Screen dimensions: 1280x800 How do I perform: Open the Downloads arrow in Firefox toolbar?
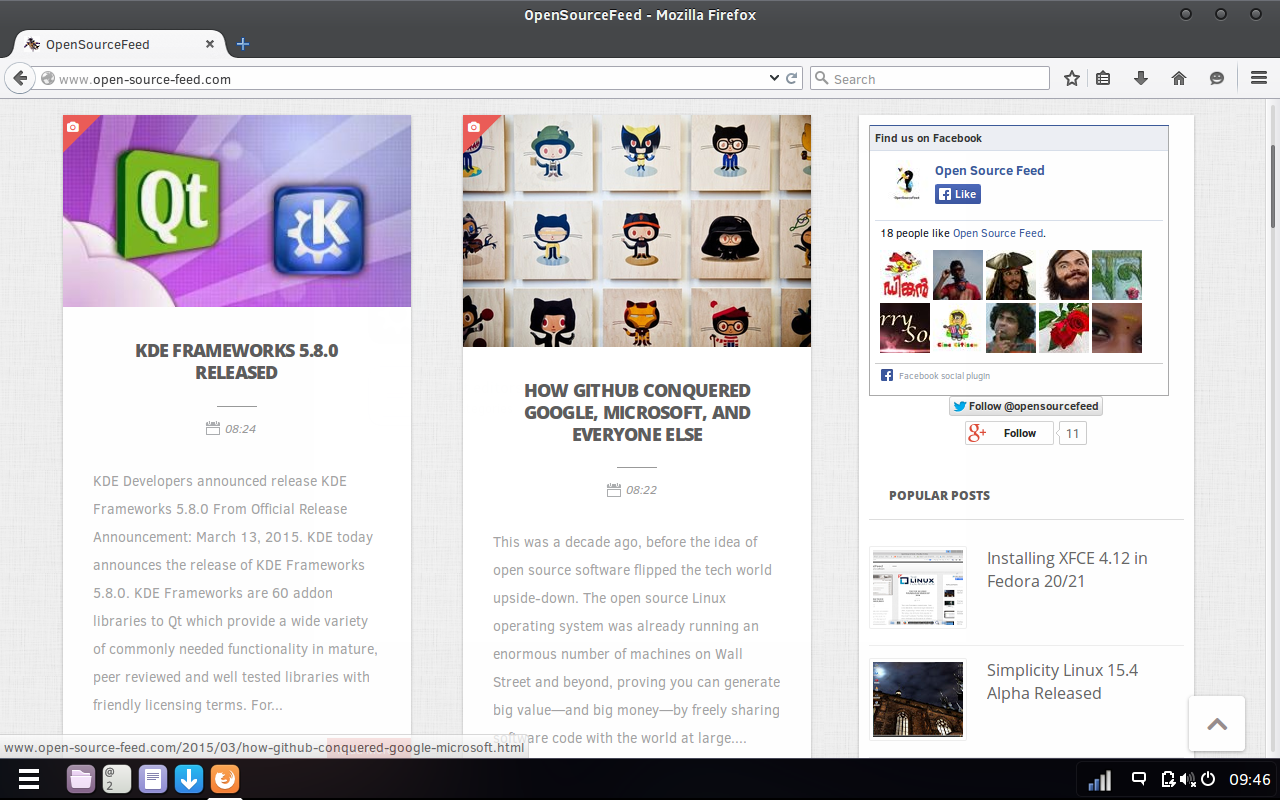(1140, 78)
